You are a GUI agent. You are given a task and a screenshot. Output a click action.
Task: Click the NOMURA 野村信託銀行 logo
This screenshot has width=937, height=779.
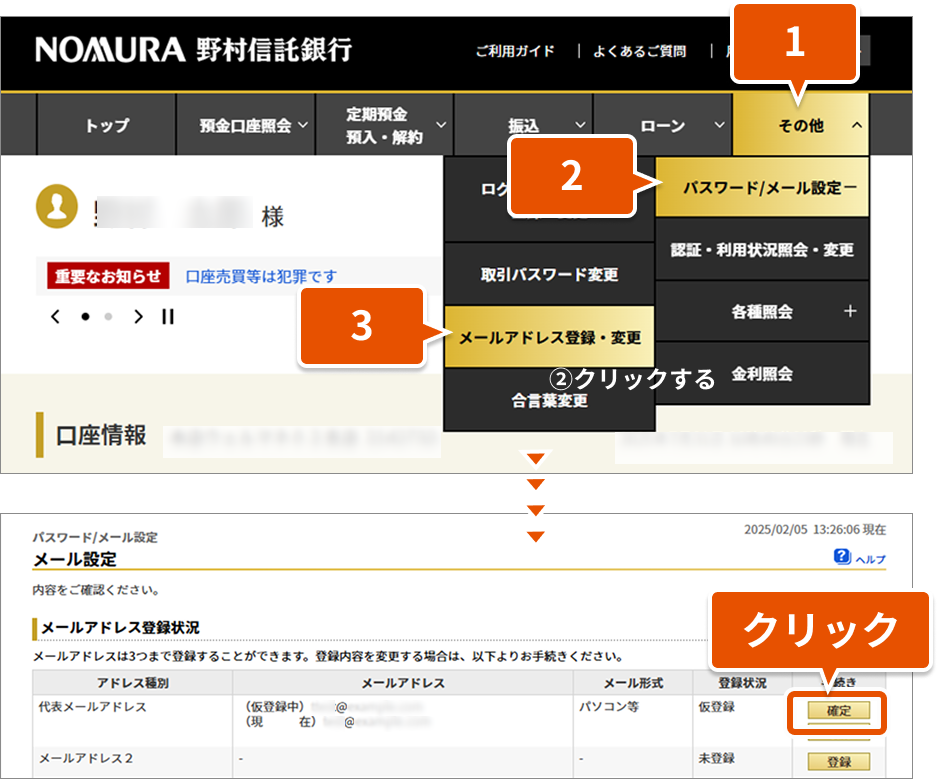click(x=193, y=49)
